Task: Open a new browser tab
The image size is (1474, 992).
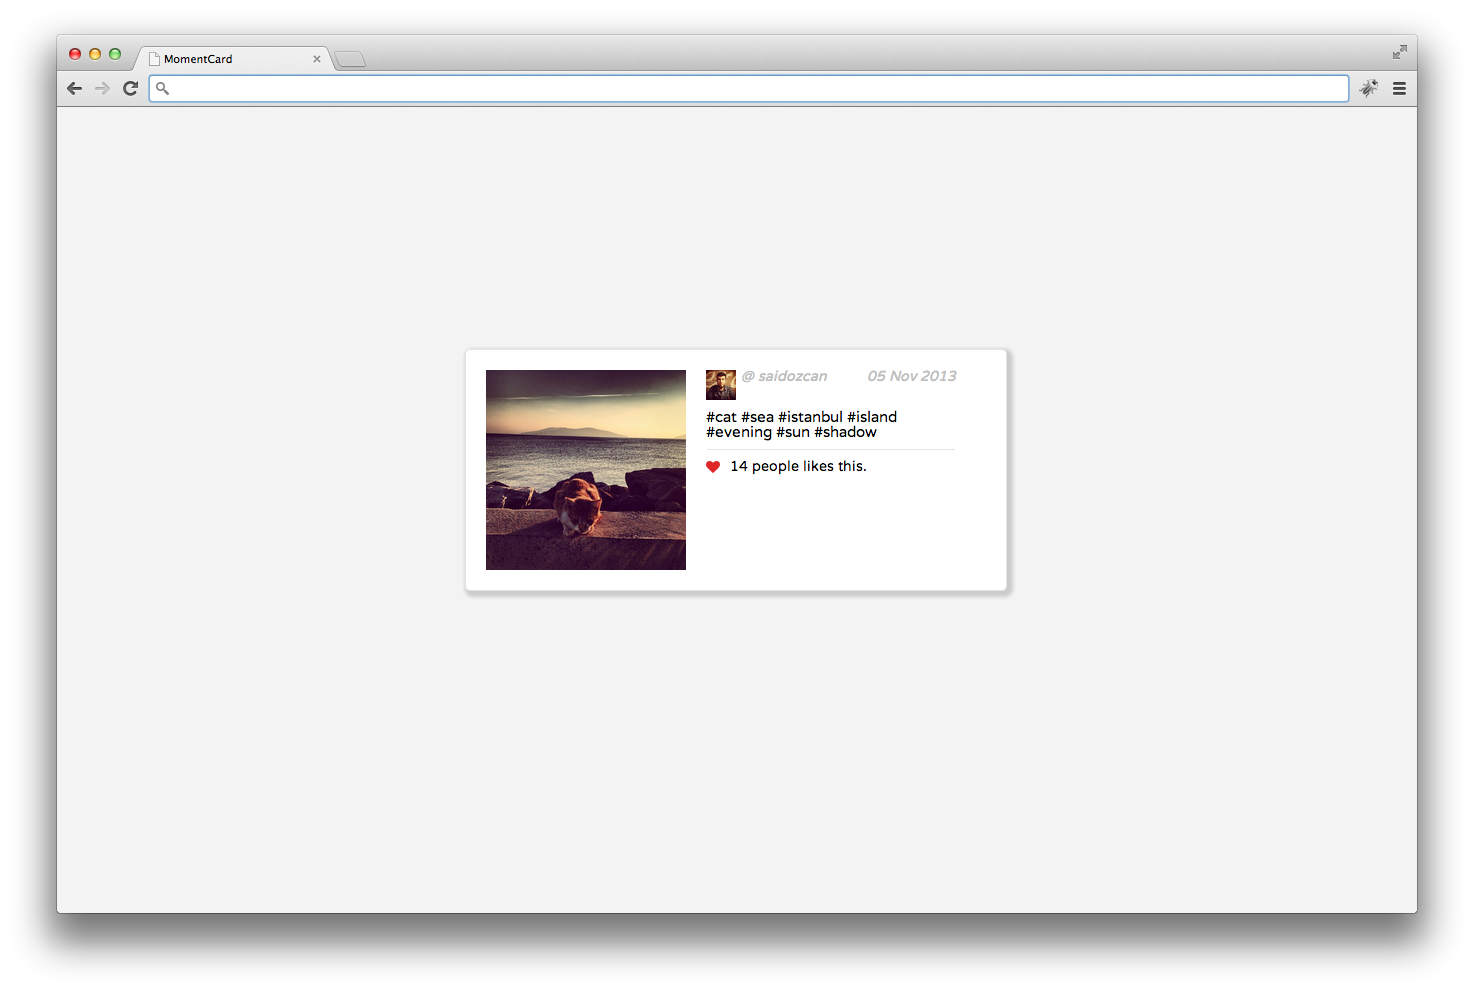Action: [x=349, y=59]
